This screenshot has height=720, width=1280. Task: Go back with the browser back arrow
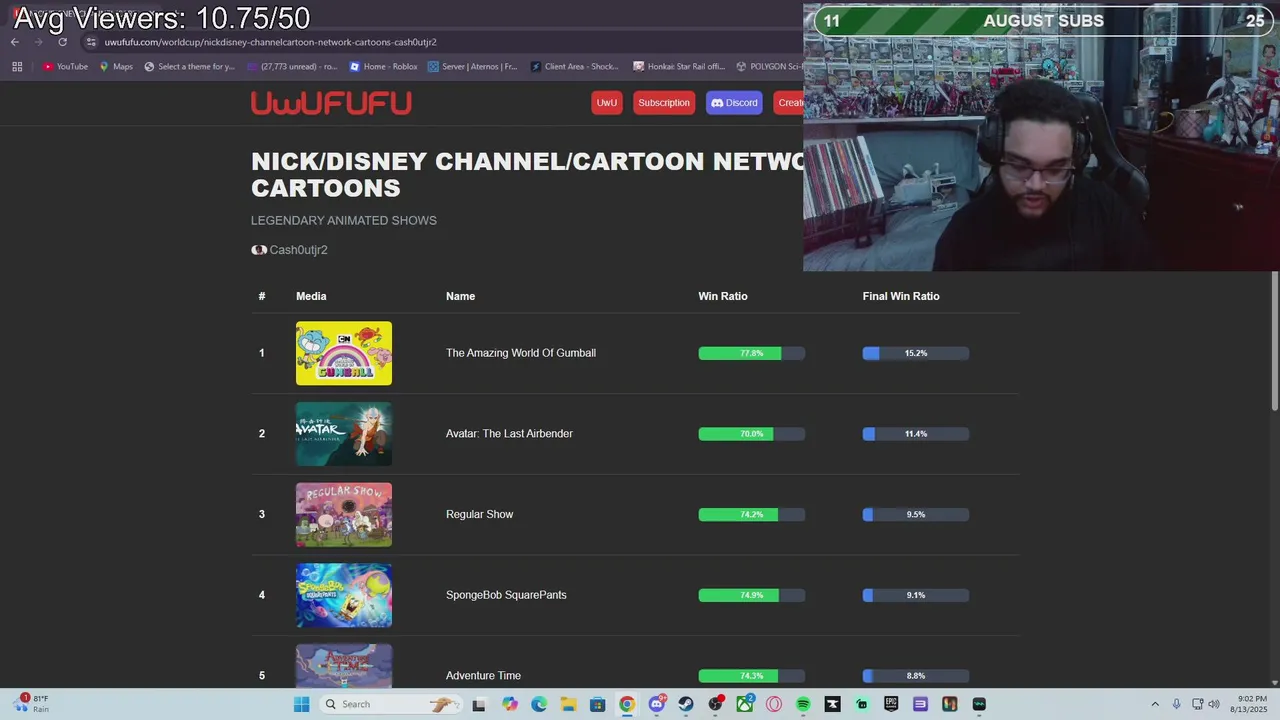tap(15, 42)
